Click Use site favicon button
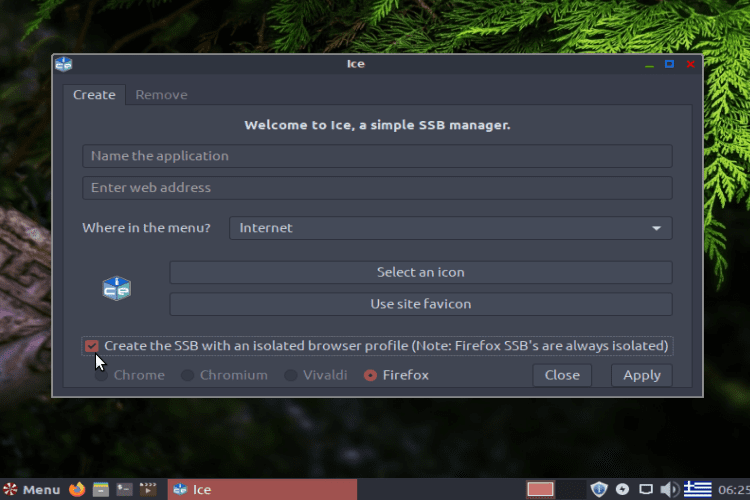Image resolution: width=750 pixels, height=500 pixels. [420, 304]
